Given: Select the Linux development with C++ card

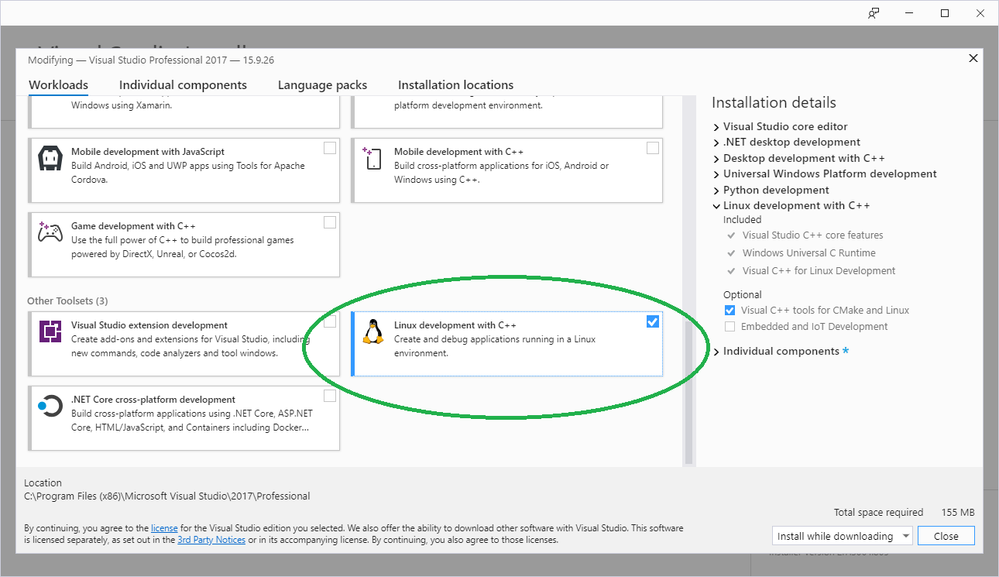Looking at the screenshot, I should [x=507, y=344].
